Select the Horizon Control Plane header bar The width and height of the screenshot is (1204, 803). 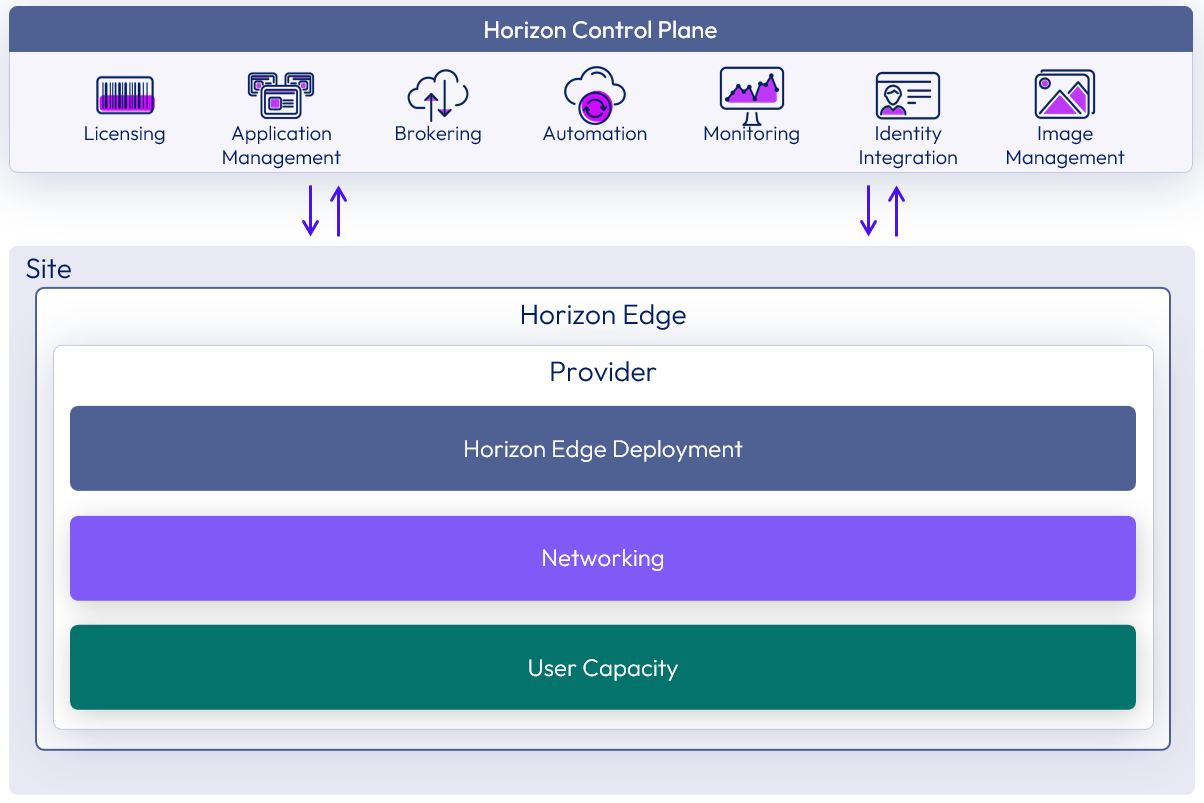tap(600, 30)
